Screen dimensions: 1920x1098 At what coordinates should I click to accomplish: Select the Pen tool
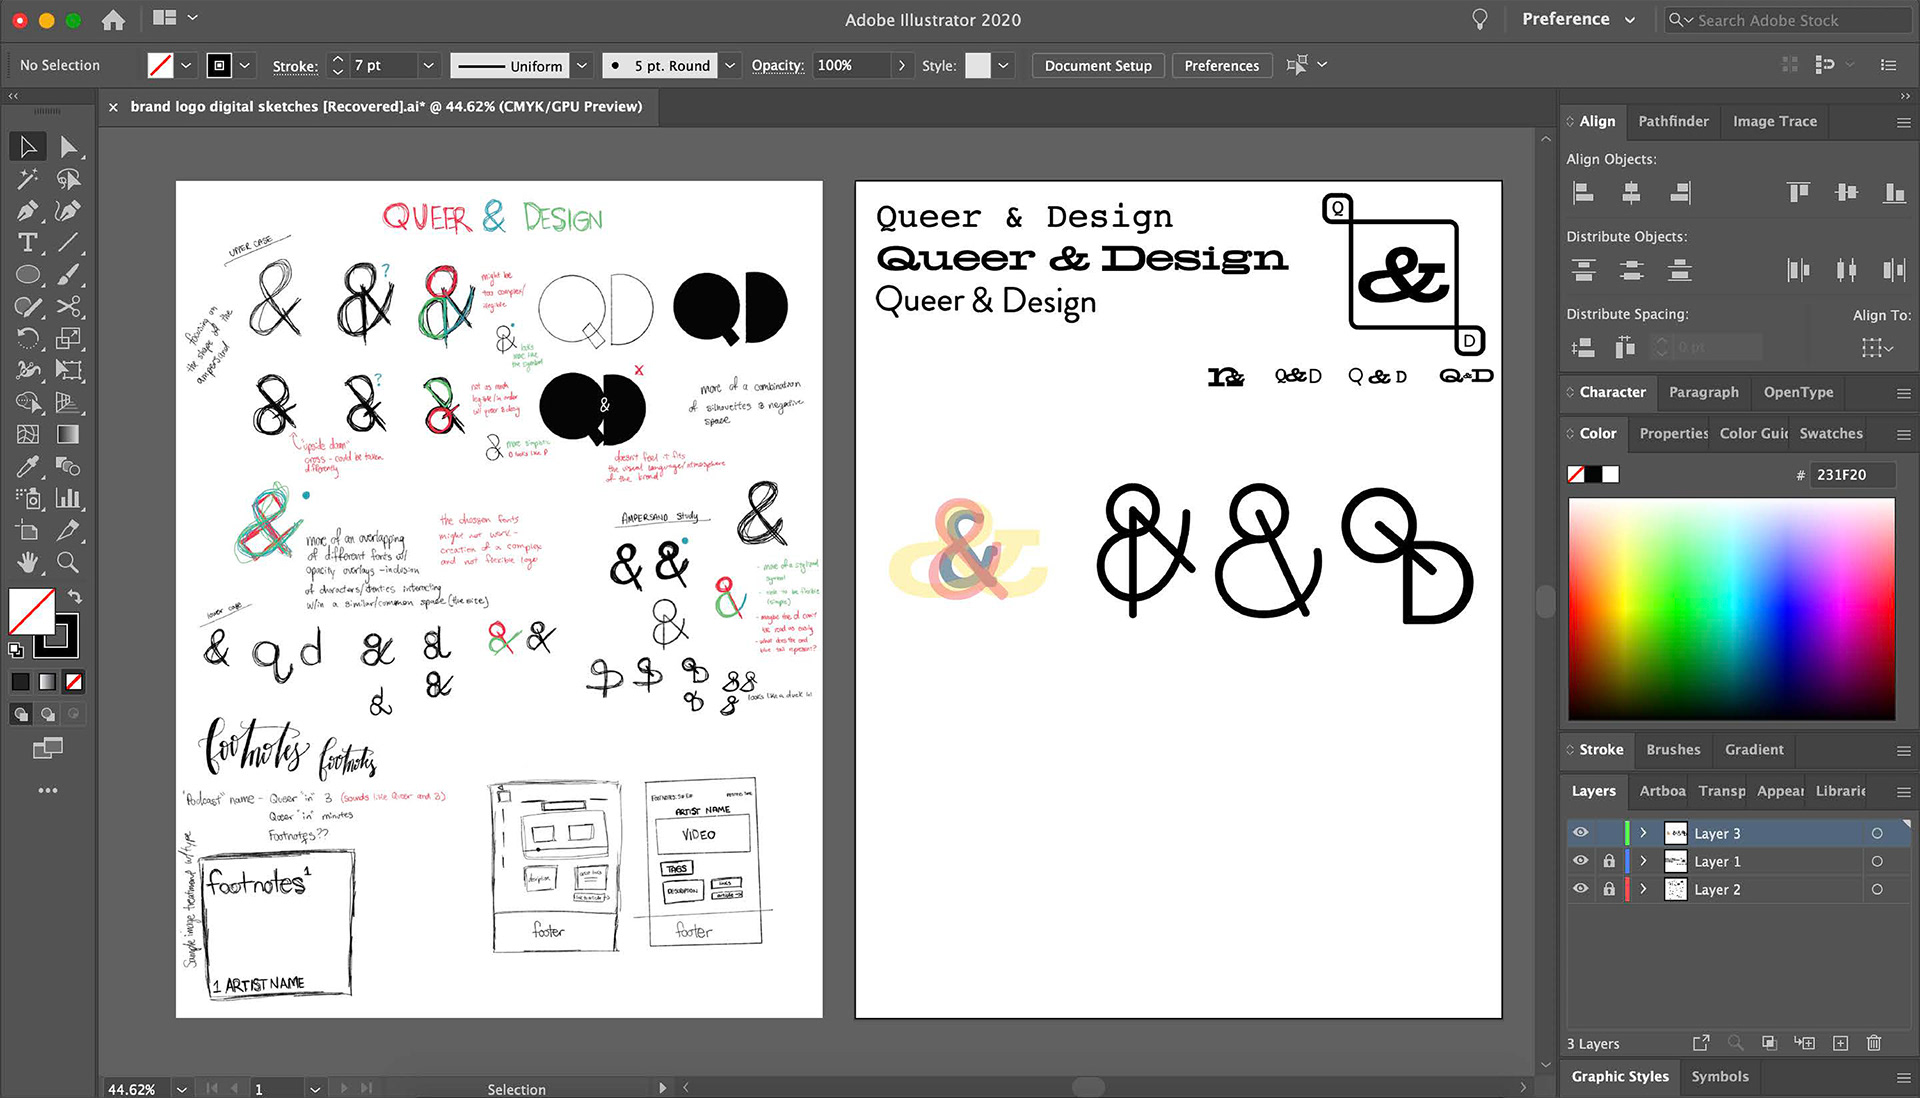pos(28,211)
